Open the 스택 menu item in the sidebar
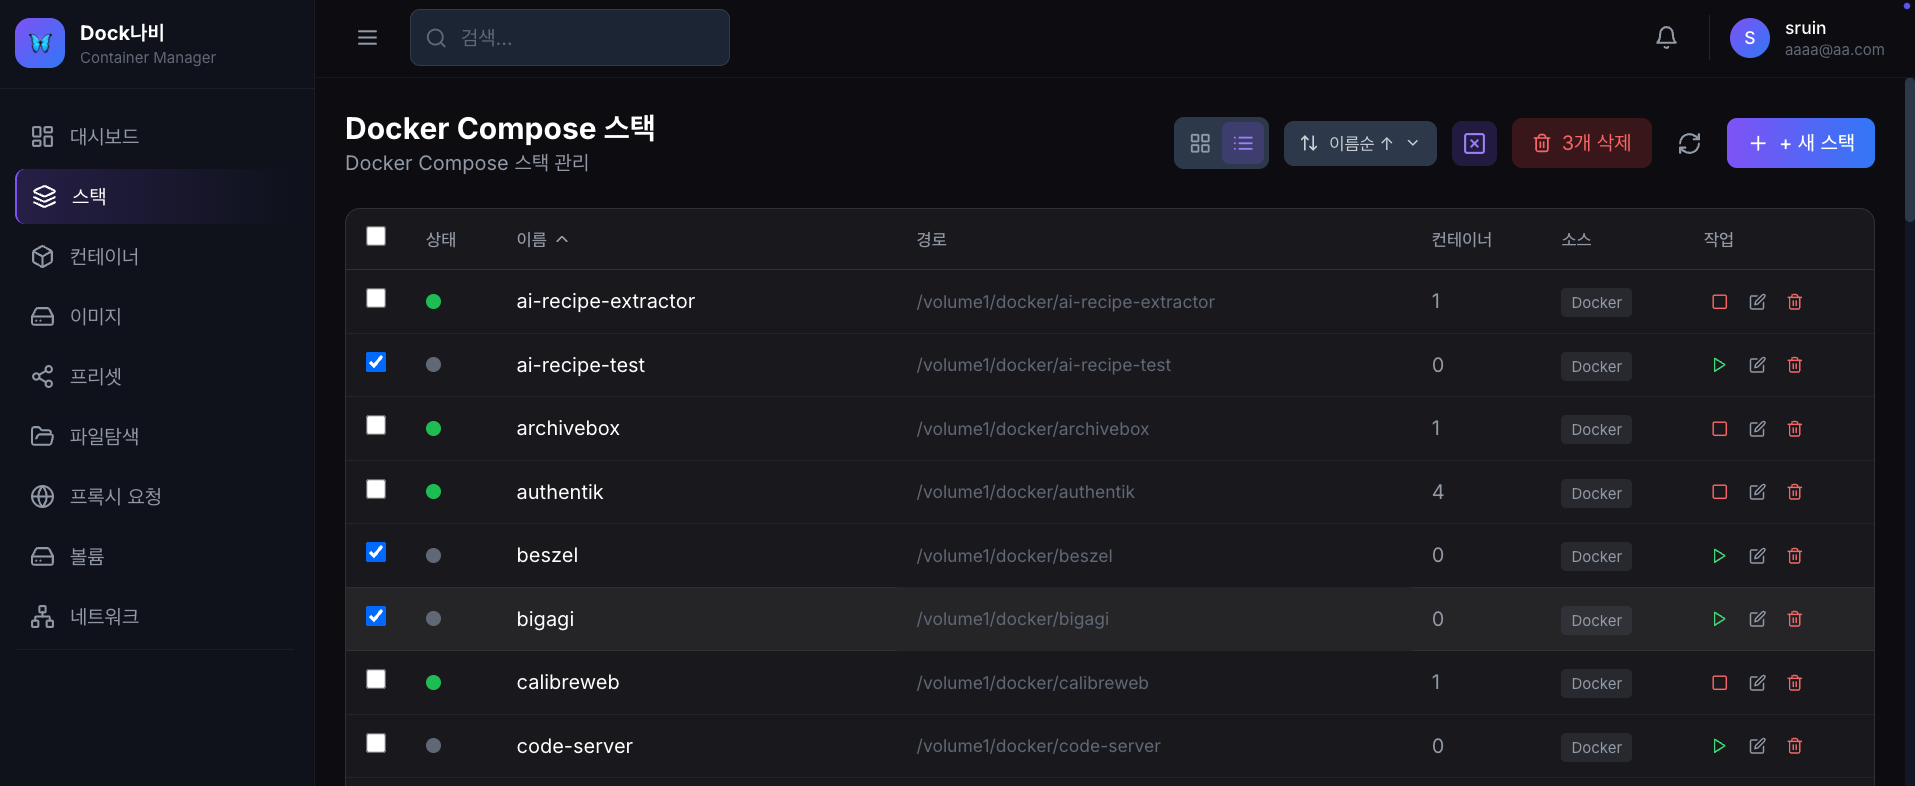The width and height of the screenshot is (1915, 786). [89, 196]
